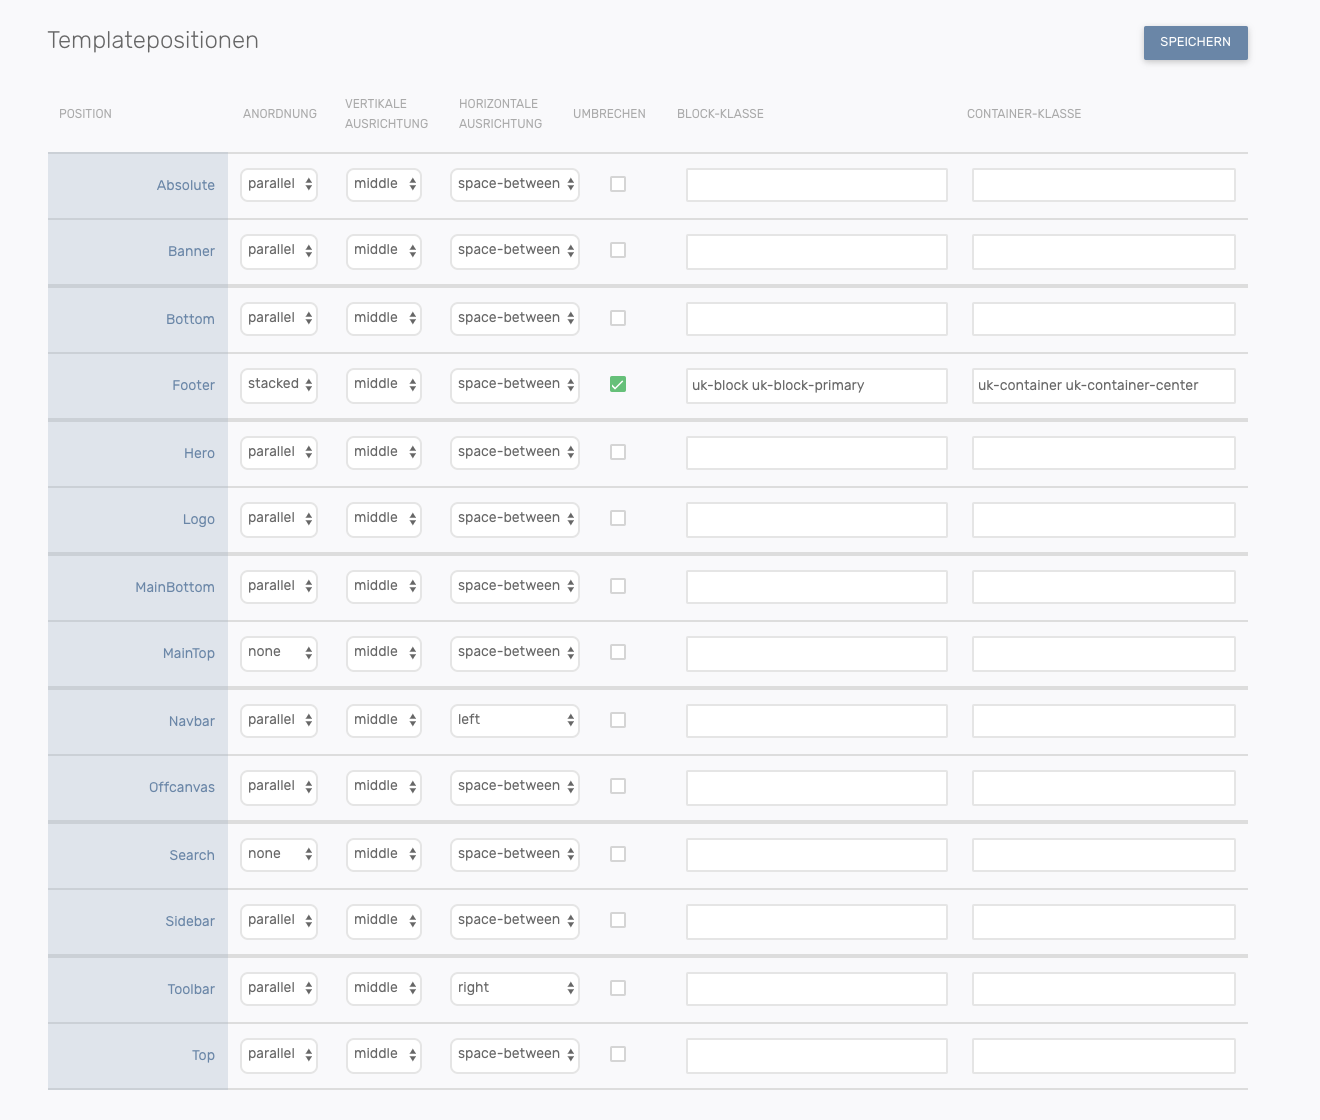1320x1120 pixels.
Task: Click the MainBottom position label
Action: (175, 587)
